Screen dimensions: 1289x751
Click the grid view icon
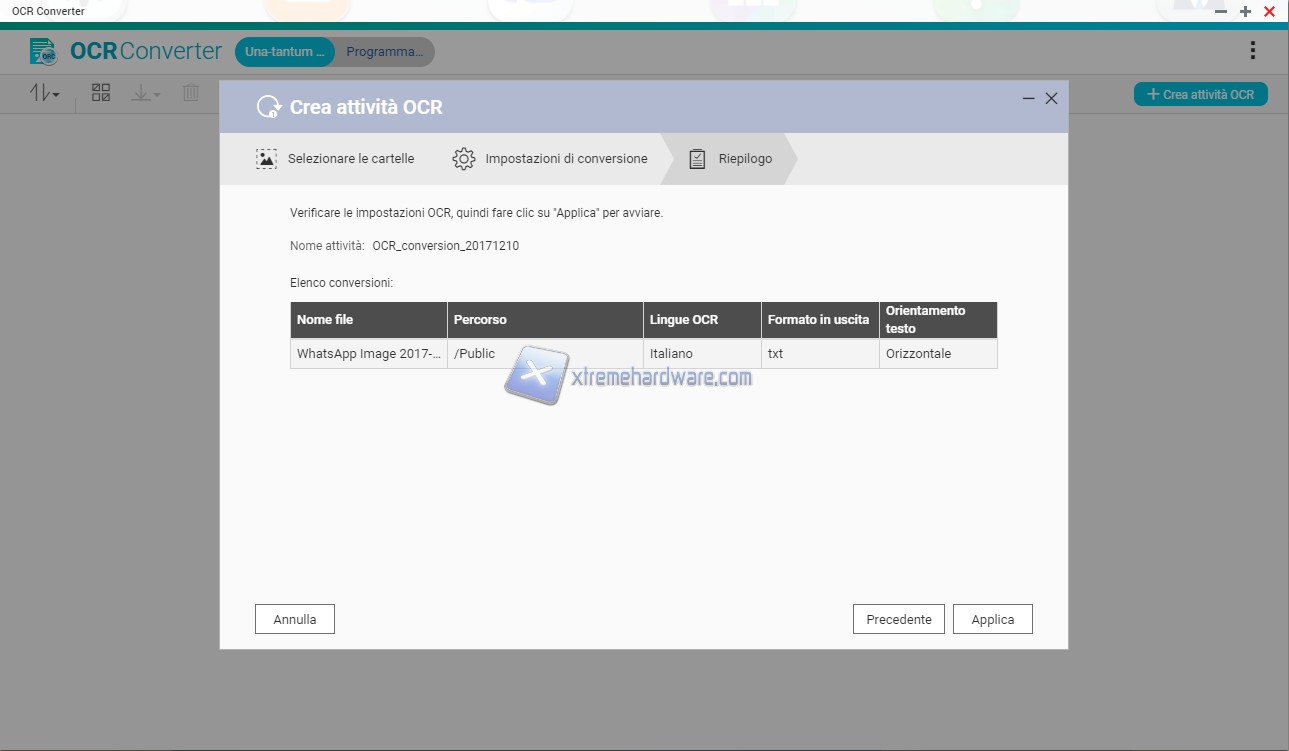coord(101,93)
